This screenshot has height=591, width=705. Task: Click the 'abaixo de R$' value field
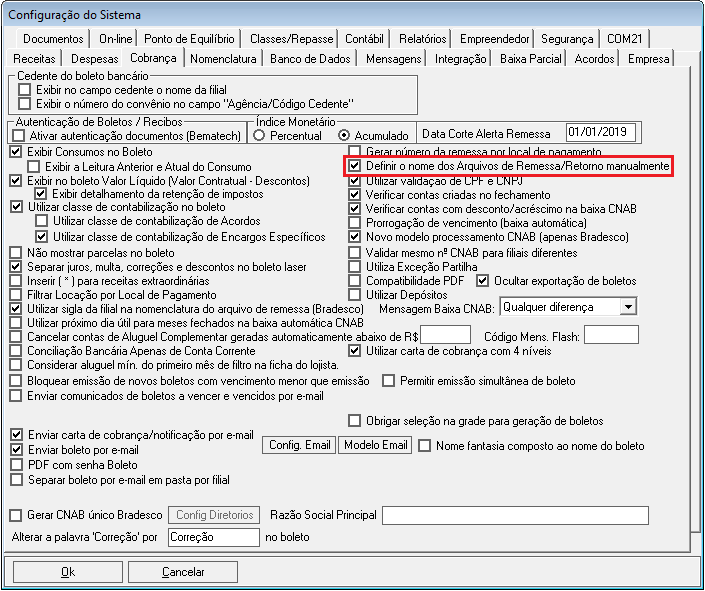pos(445,335)
